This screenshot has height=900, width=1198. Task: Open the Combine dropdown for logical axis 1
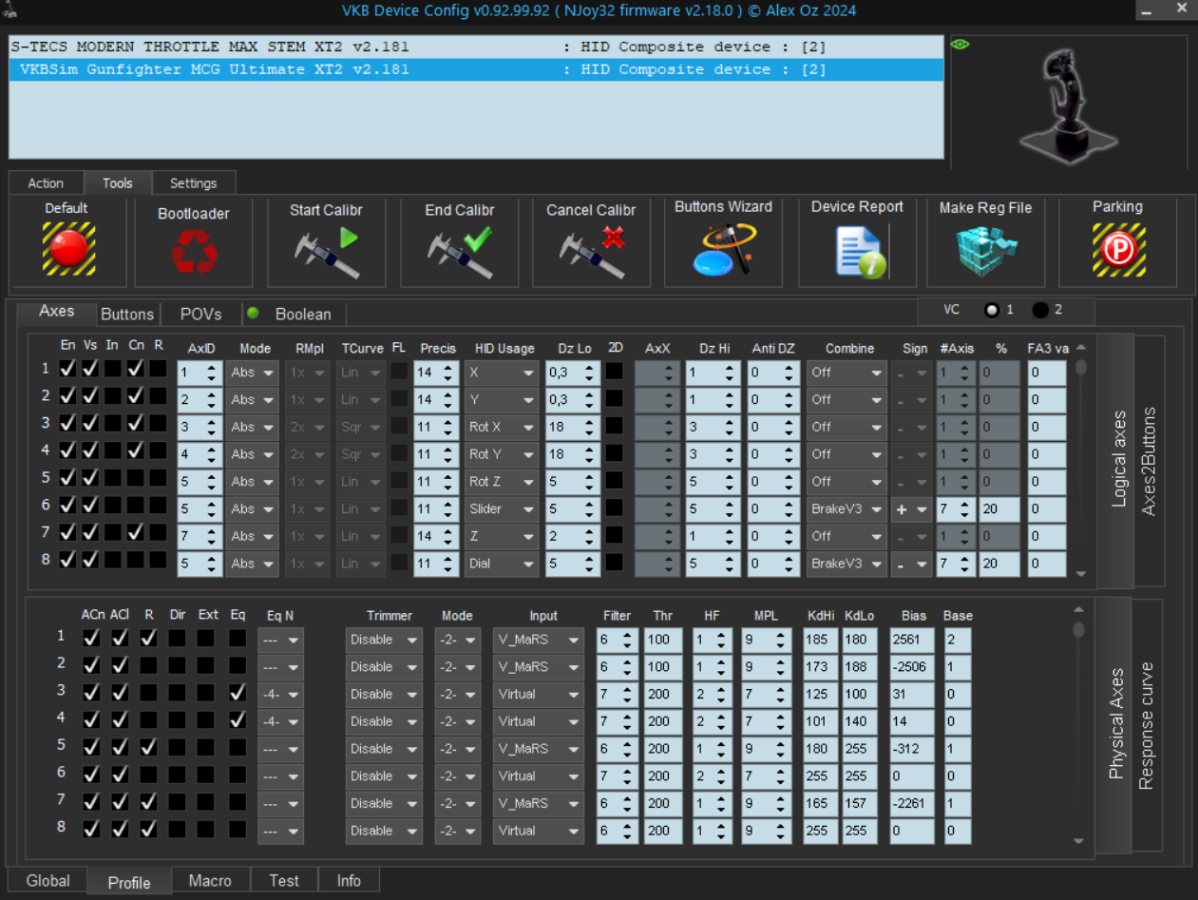846,372
